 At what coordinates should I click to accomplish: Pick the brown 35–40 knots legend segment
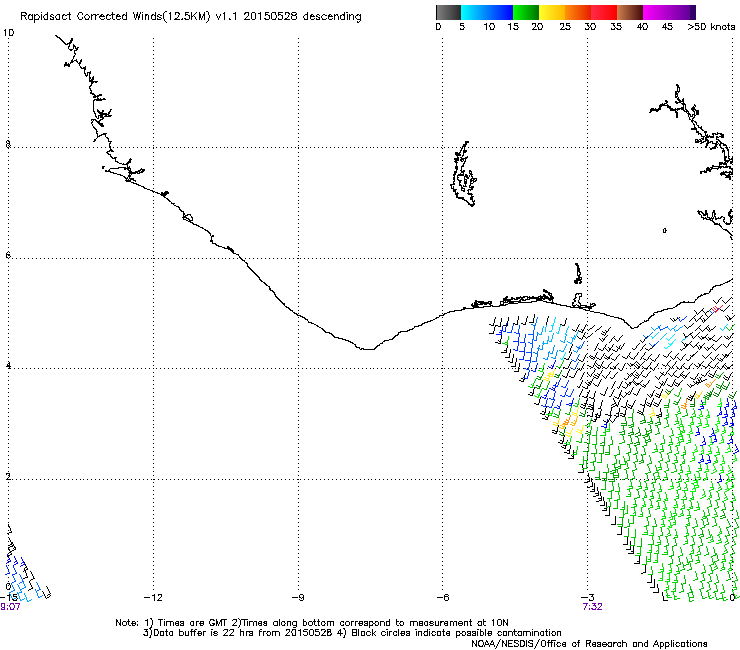(x=630, y=12)
